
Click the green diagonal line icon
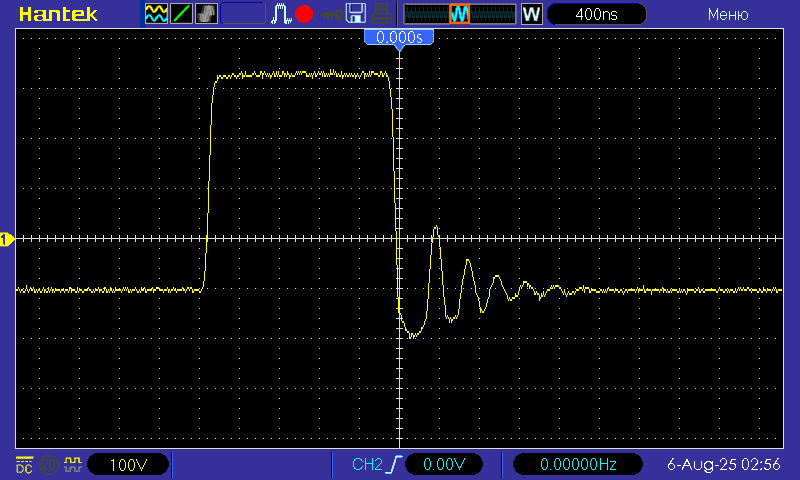(x=181, y=14)
